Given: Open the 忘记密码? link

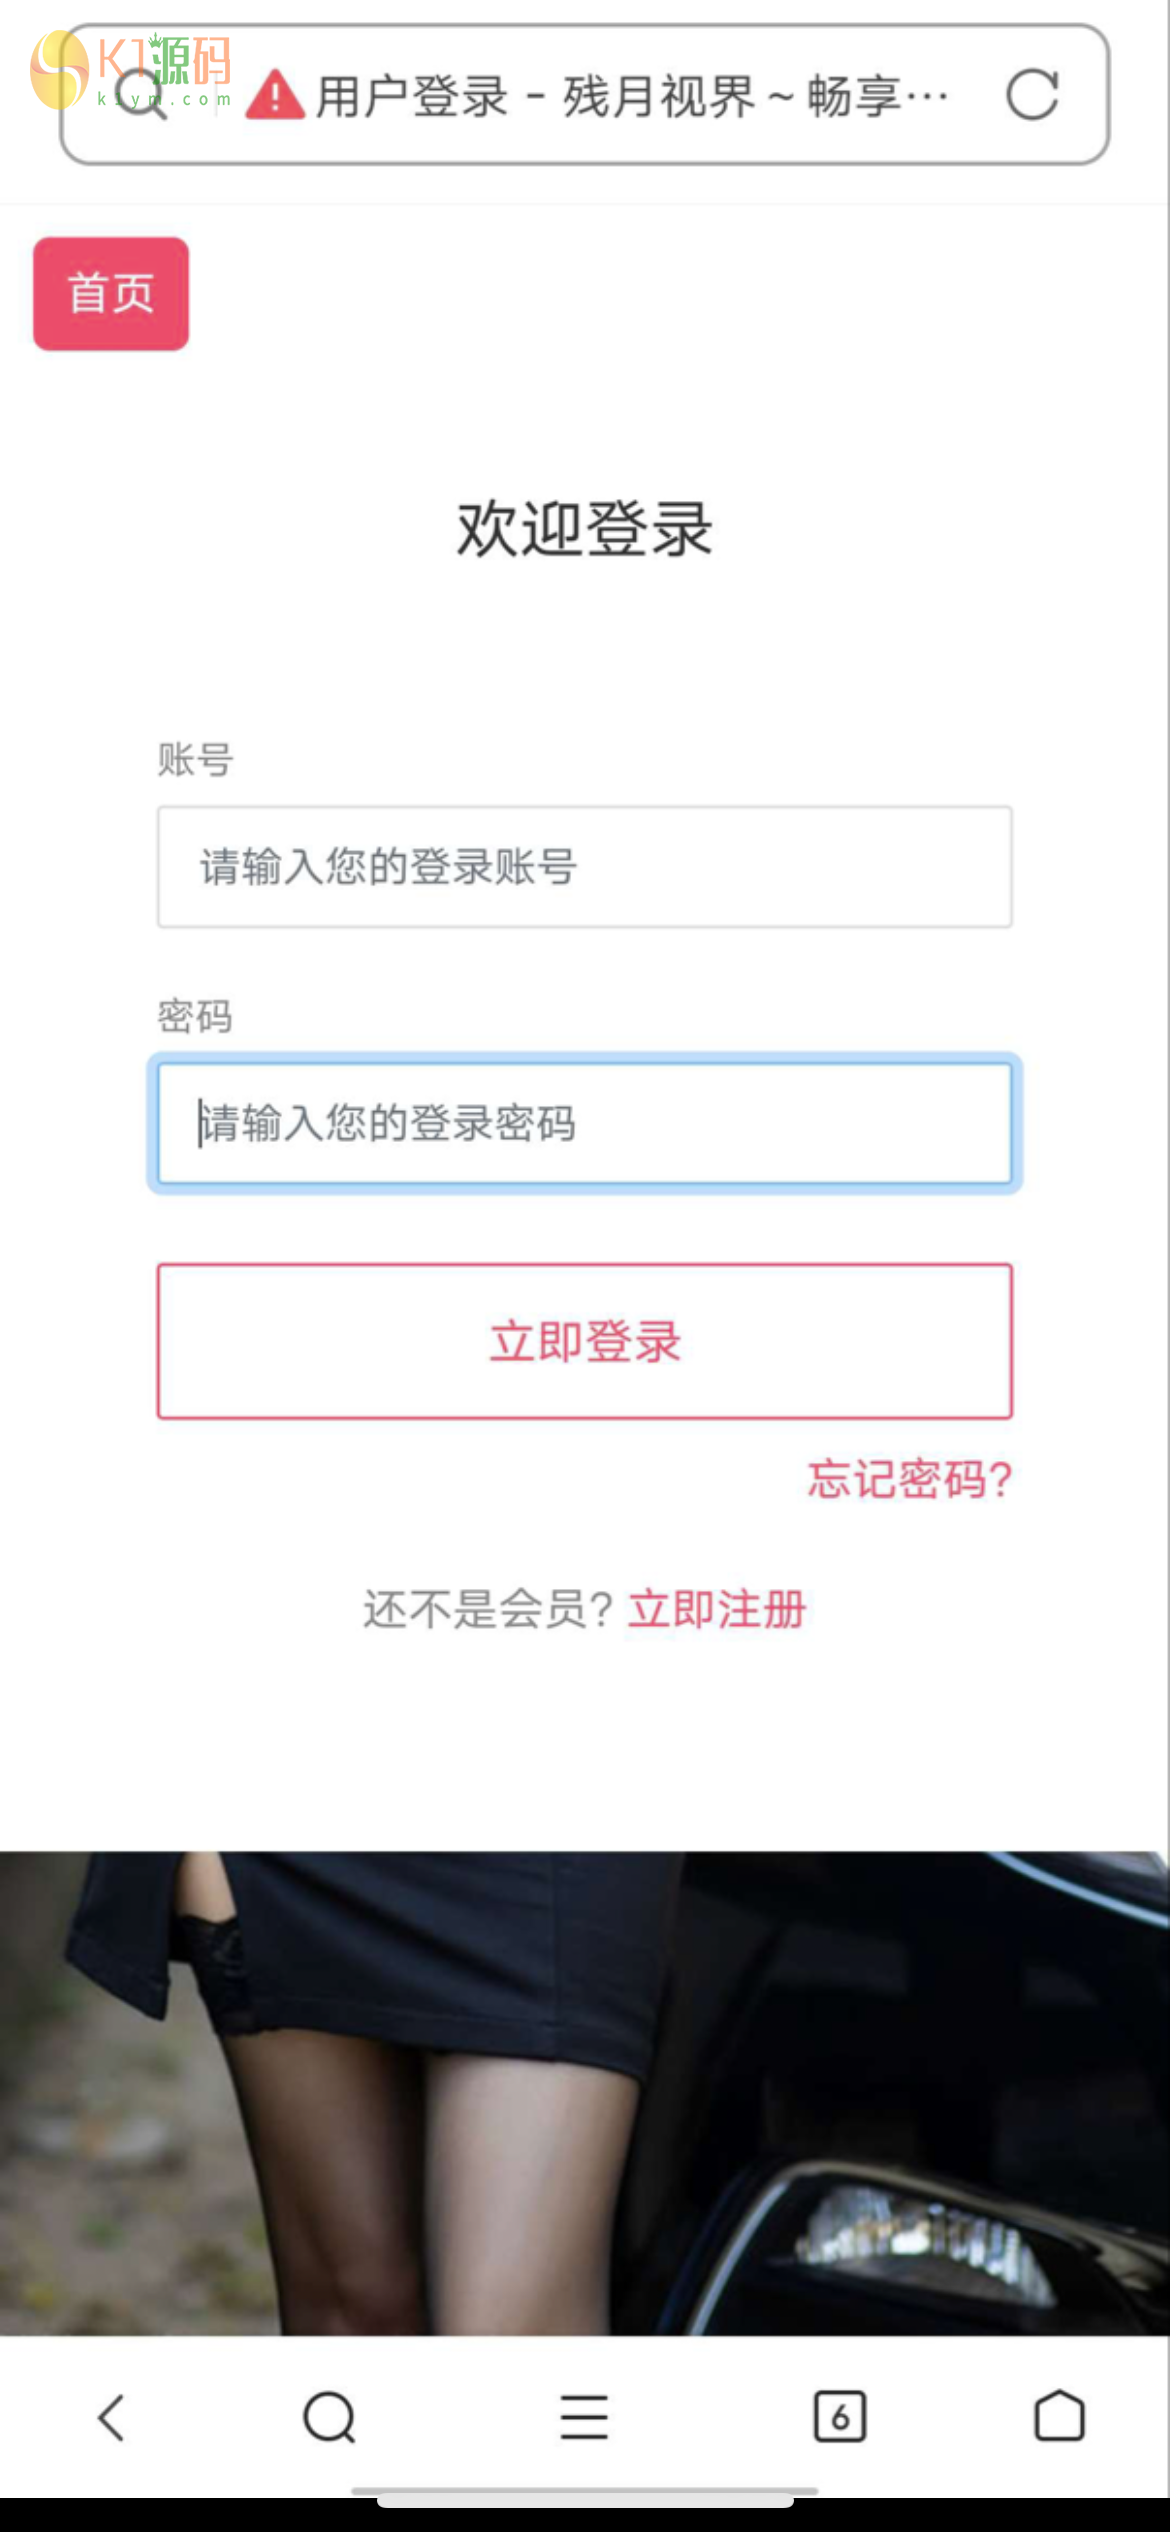Looking at the screenshot, I should (x=910, y=1479).
